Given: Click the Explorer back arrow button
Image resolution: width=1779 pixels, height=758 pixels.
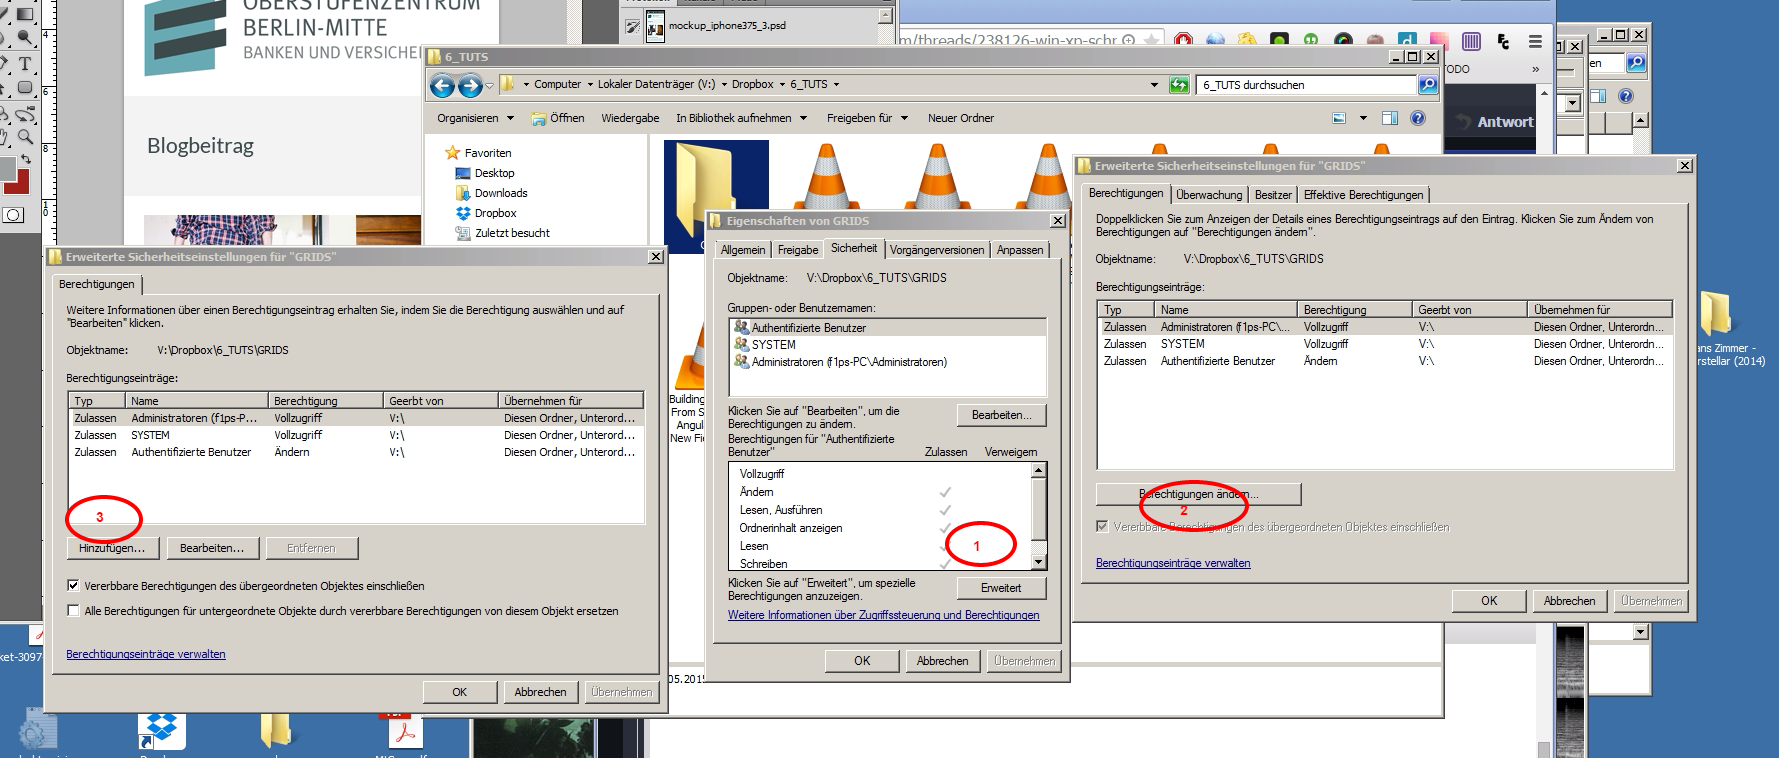Looking at the screenshot, I should 442,86.
